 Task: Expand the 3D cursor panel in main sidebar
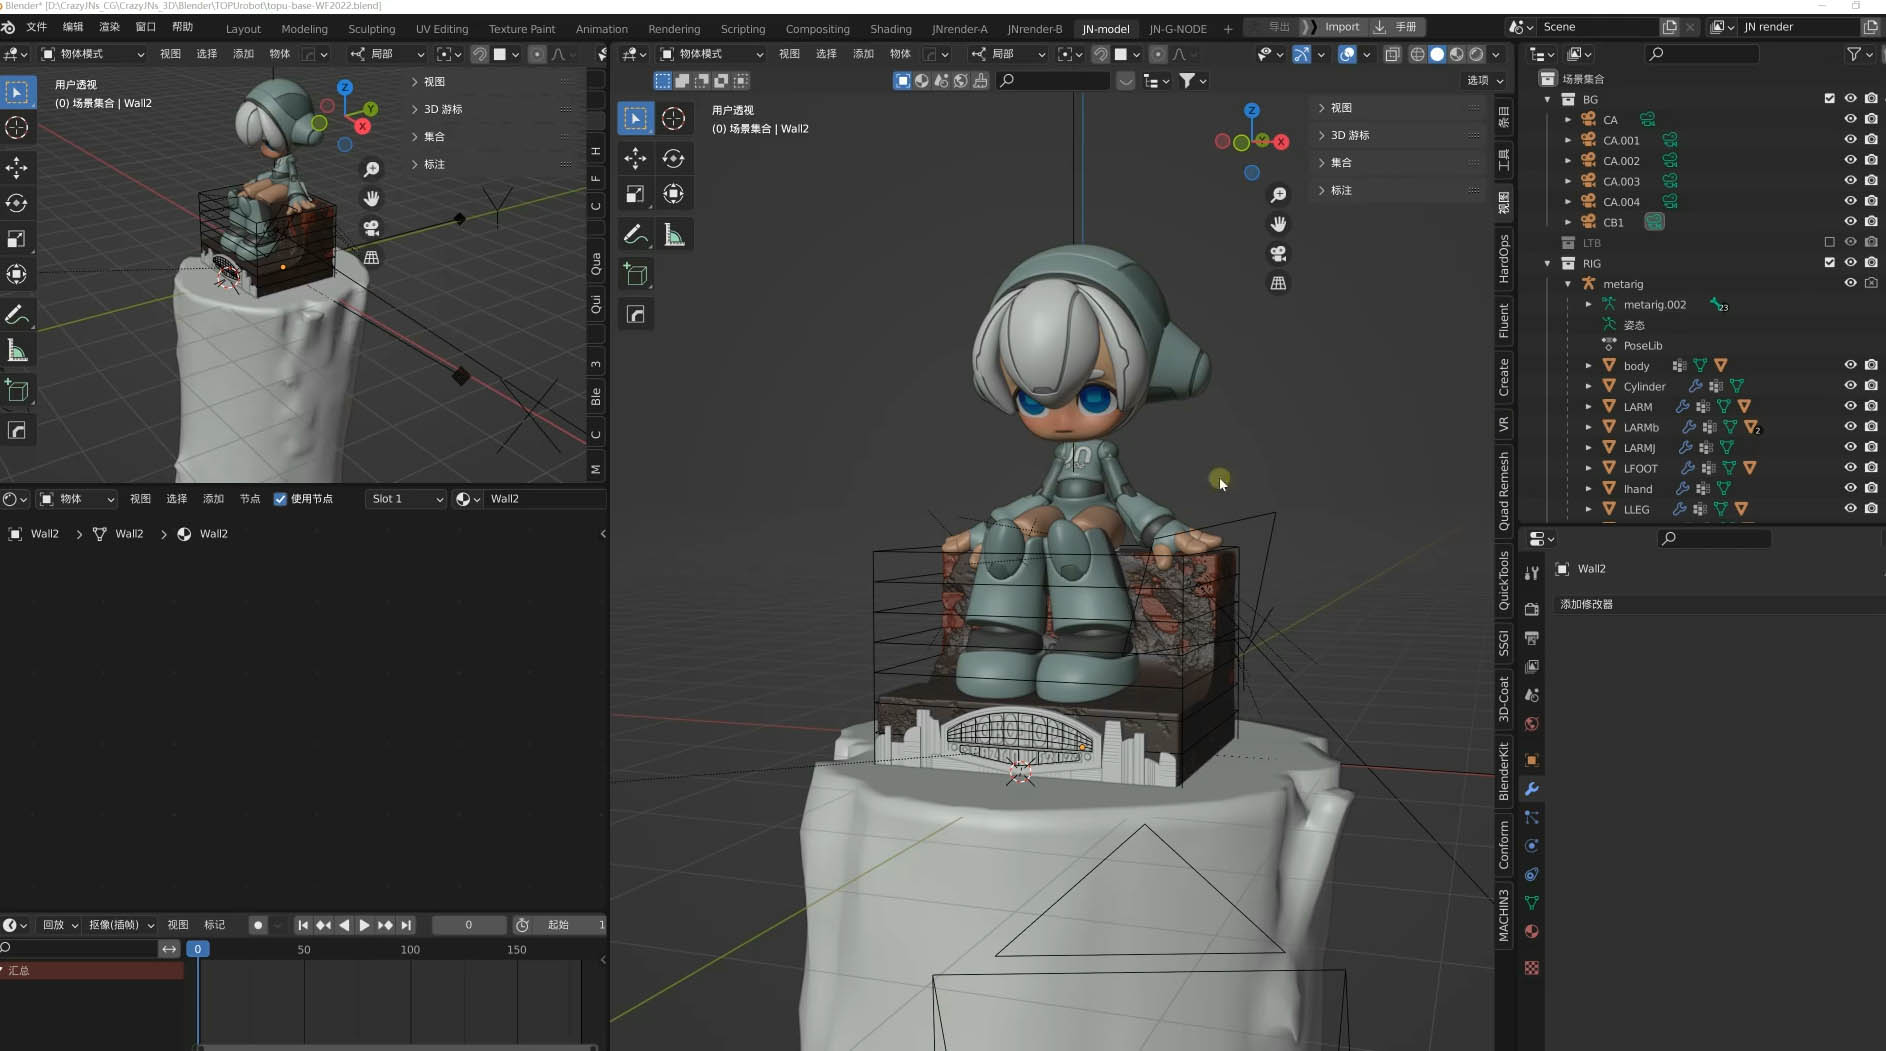pos(1349,135)
